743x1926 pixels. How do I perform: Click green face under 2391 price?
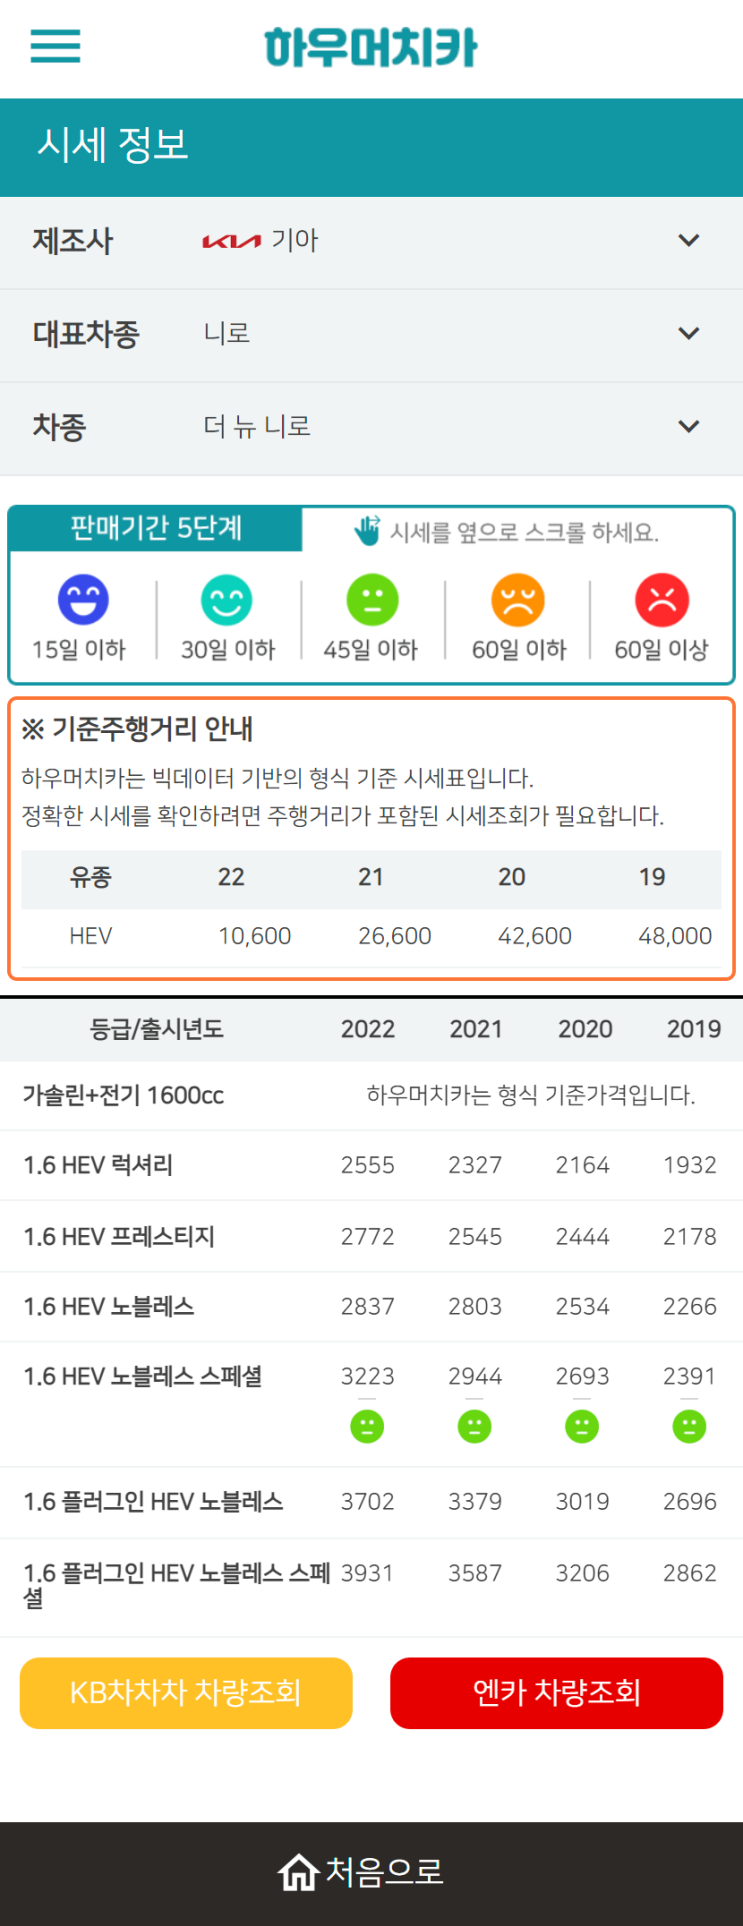[689, 1426]
